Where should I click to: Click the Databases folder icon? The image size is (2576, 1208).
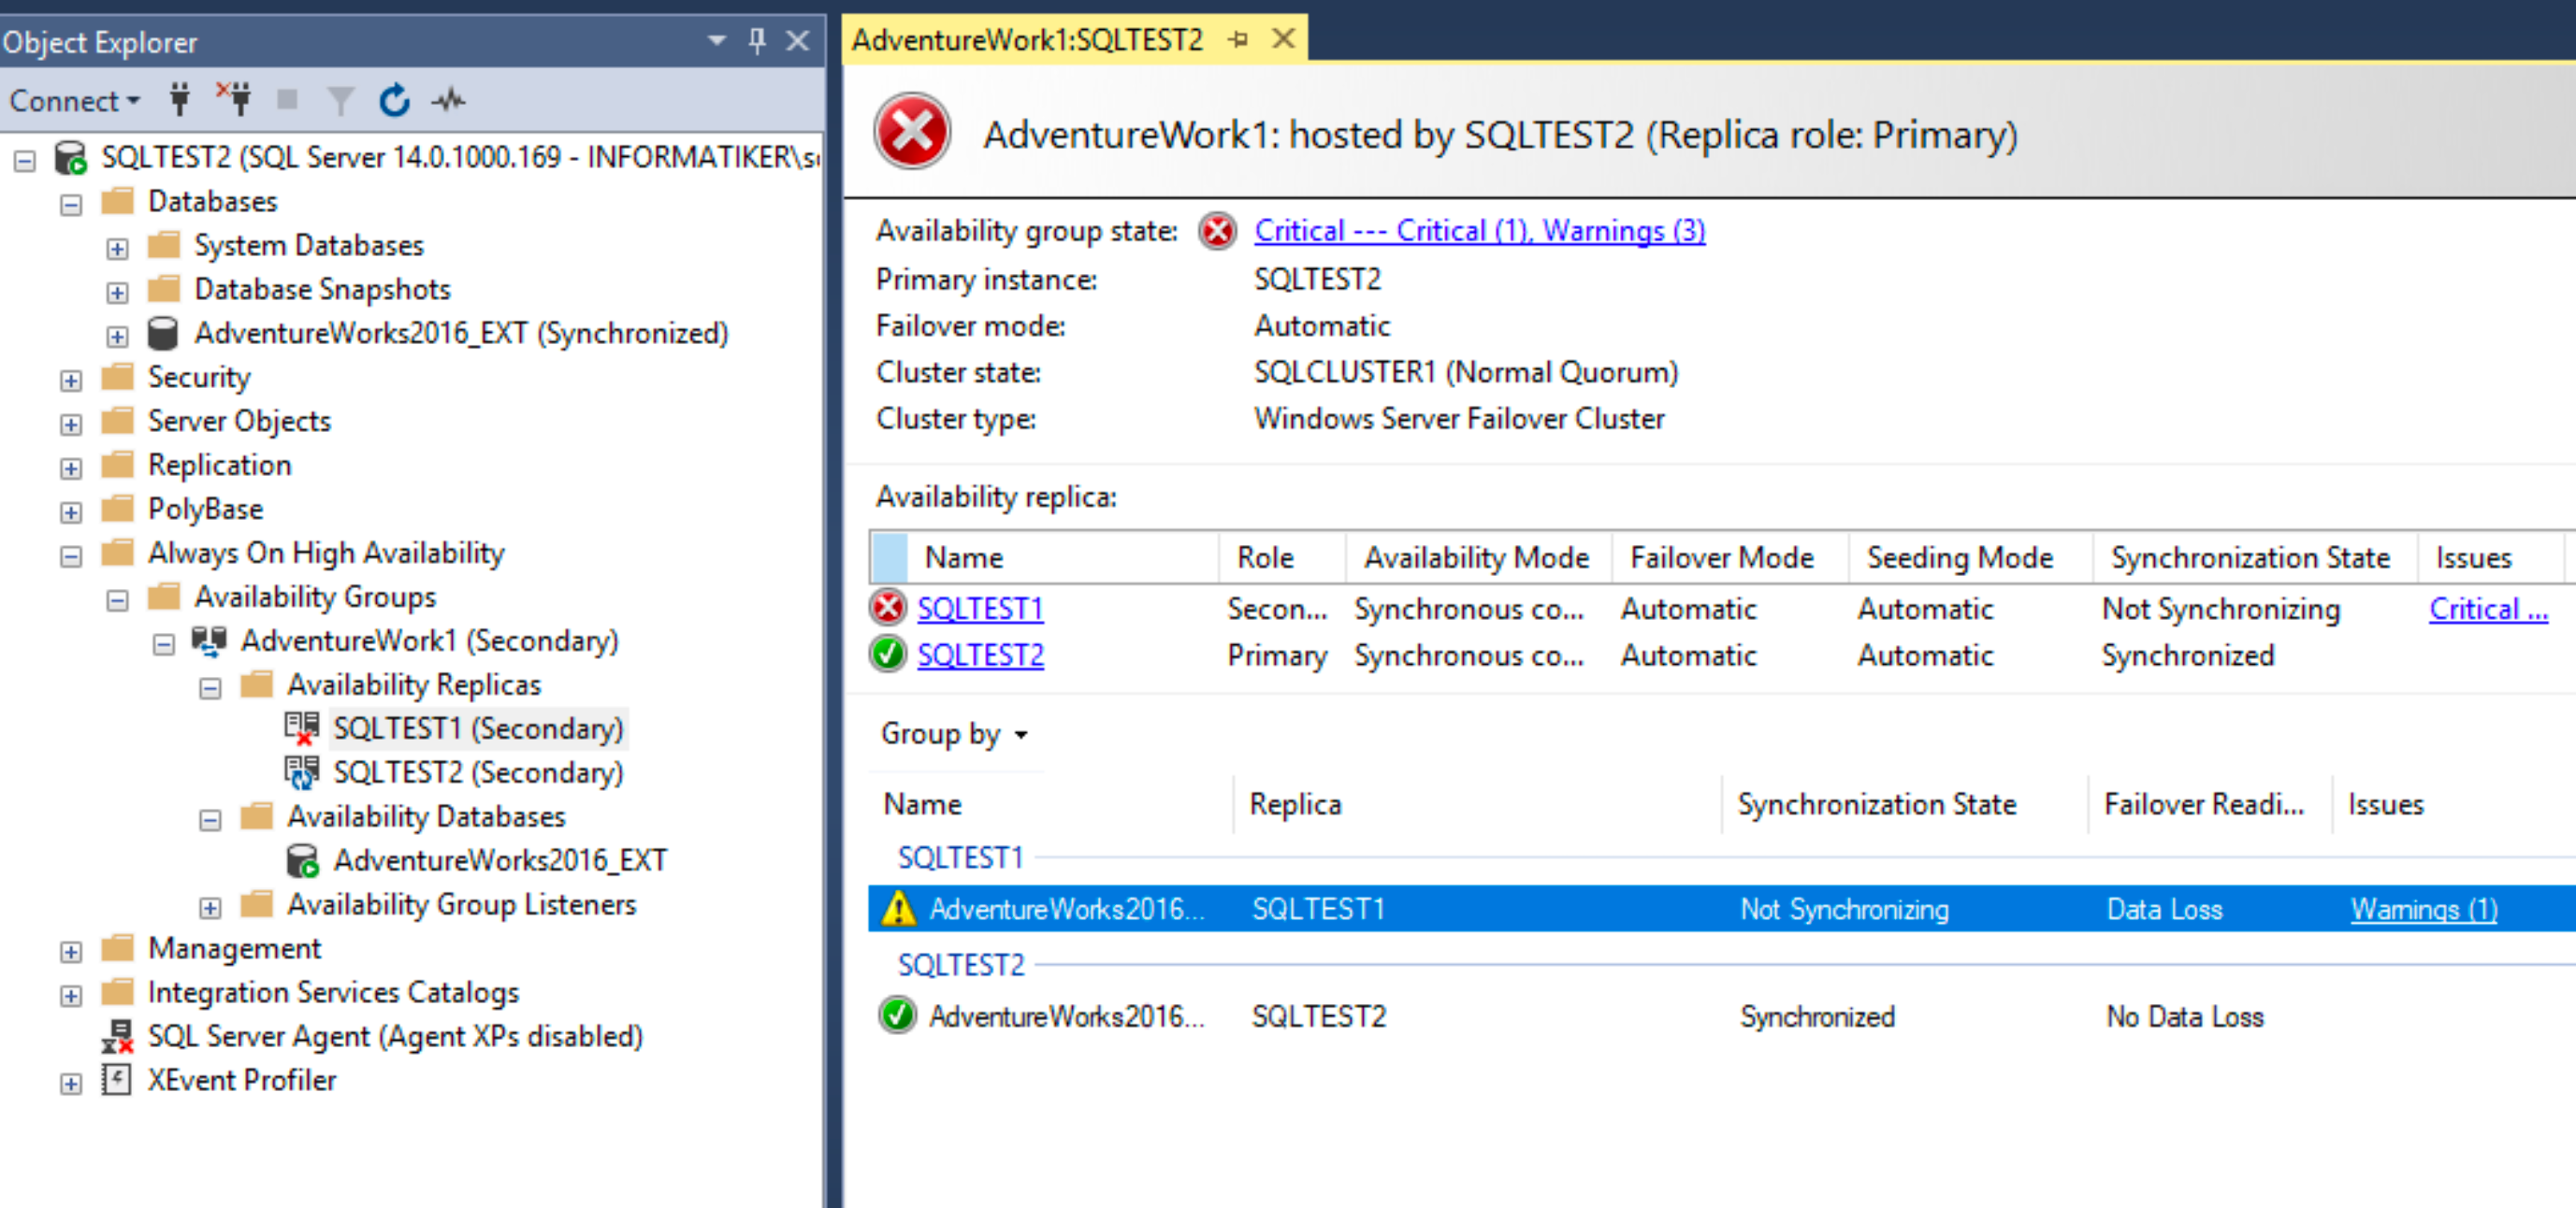(x=118, y=201)
